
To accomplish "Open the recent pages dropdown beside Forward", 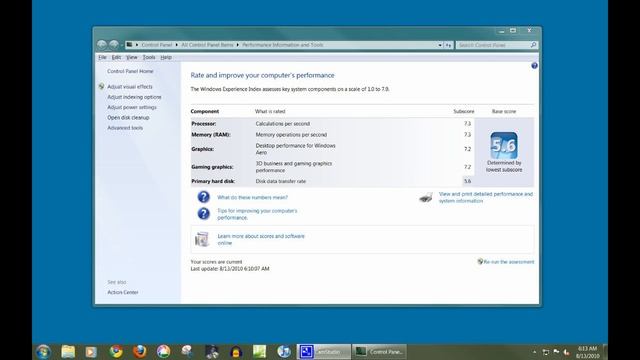I will click(x=122, y=45).
